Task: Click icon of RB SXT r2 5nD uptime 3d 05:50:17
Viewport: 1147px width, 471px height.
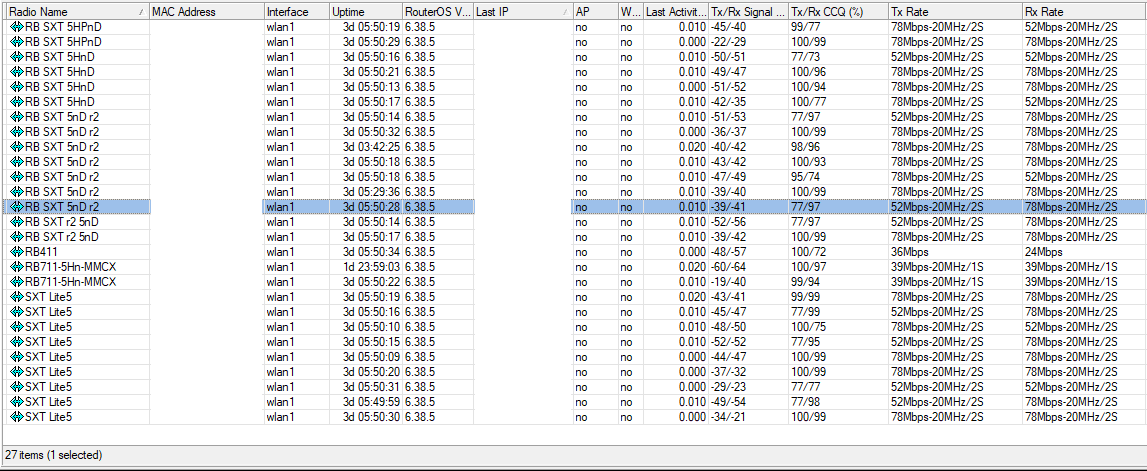Action: (18, 237)
